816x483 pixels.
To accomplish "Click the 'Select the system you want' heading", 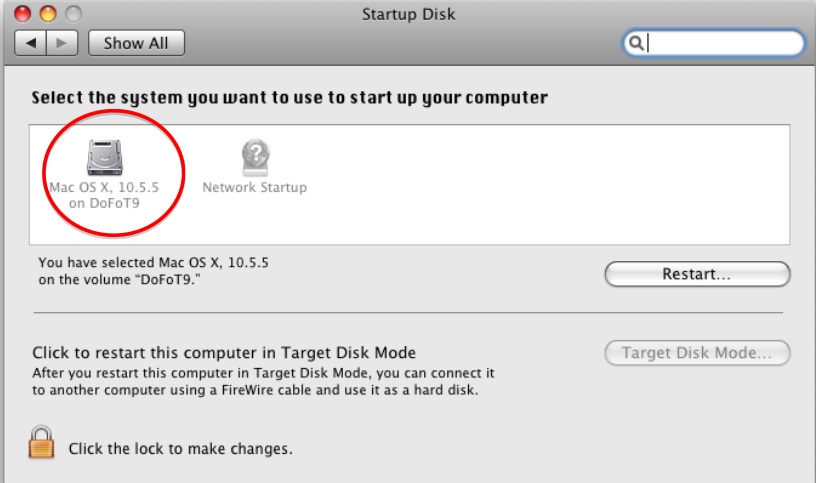I will (289, 98).
